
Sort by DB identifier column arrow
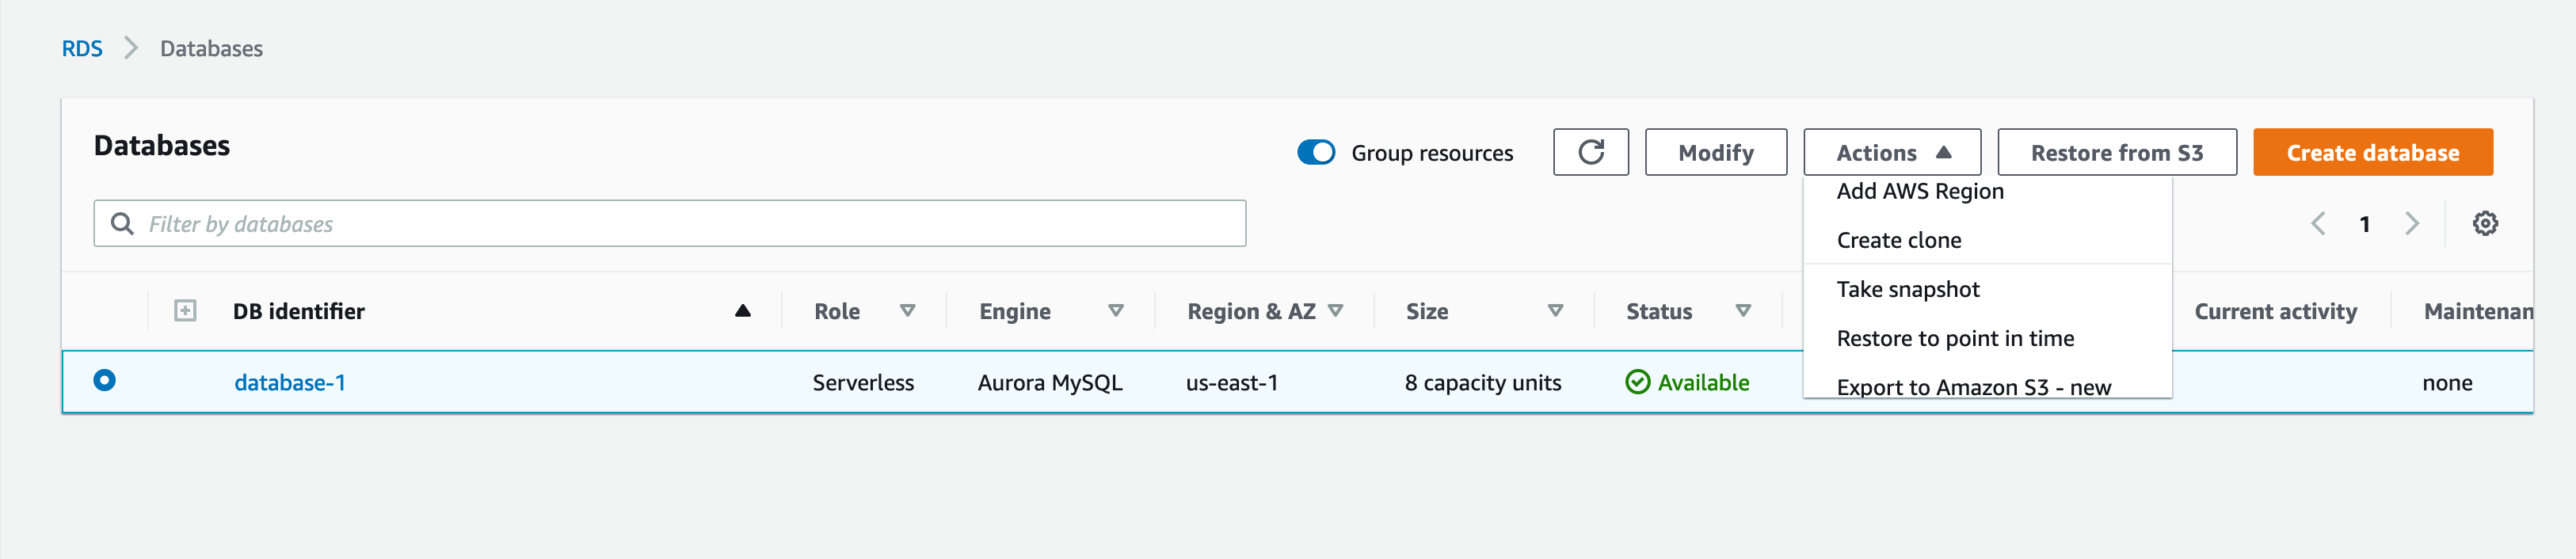coord(742,311)
